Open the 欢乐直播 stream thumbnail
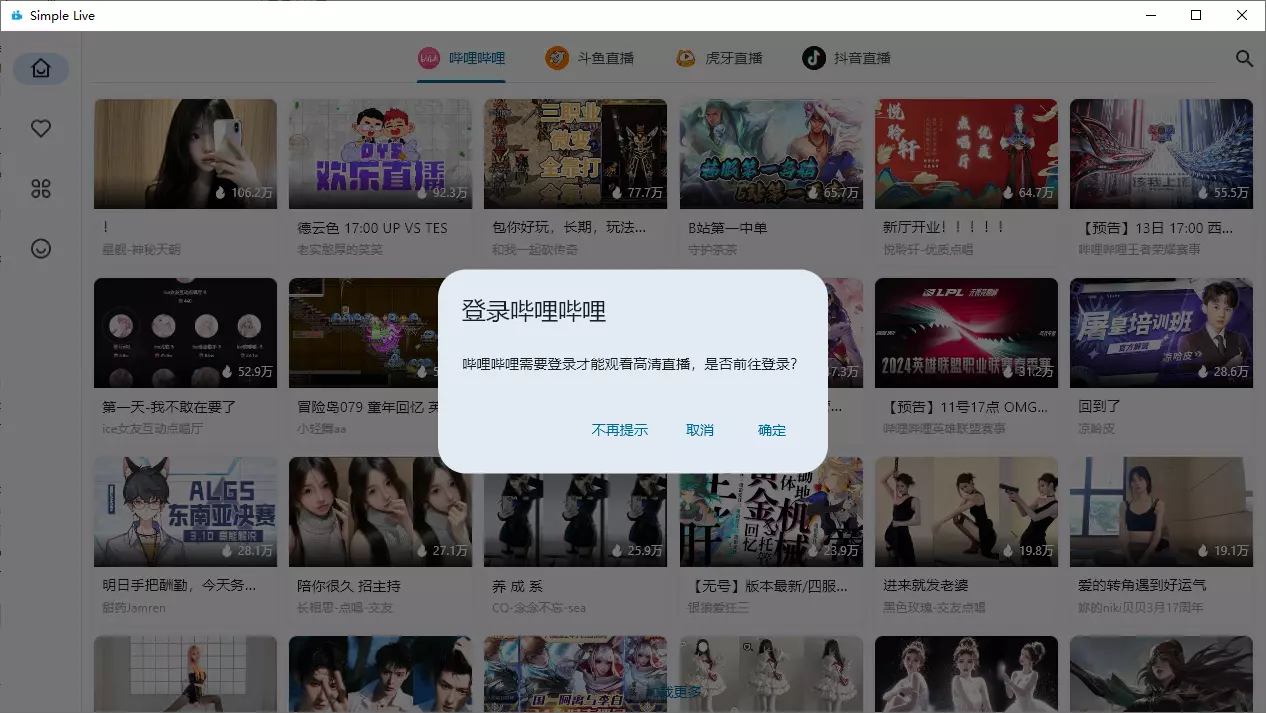 coord(380,153)
